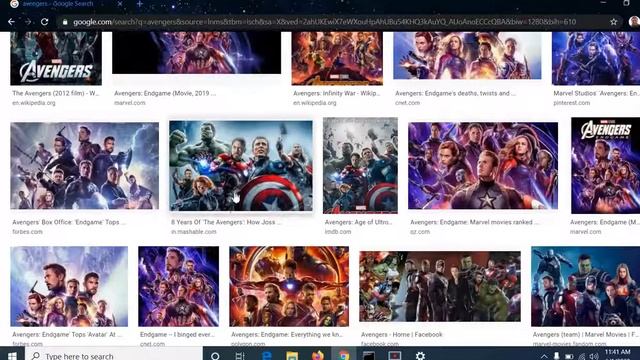Open the pinterest.com Marvel Studios' Avengers thumbnail
This screenshot has height=360, width=640.
[596, 58]
